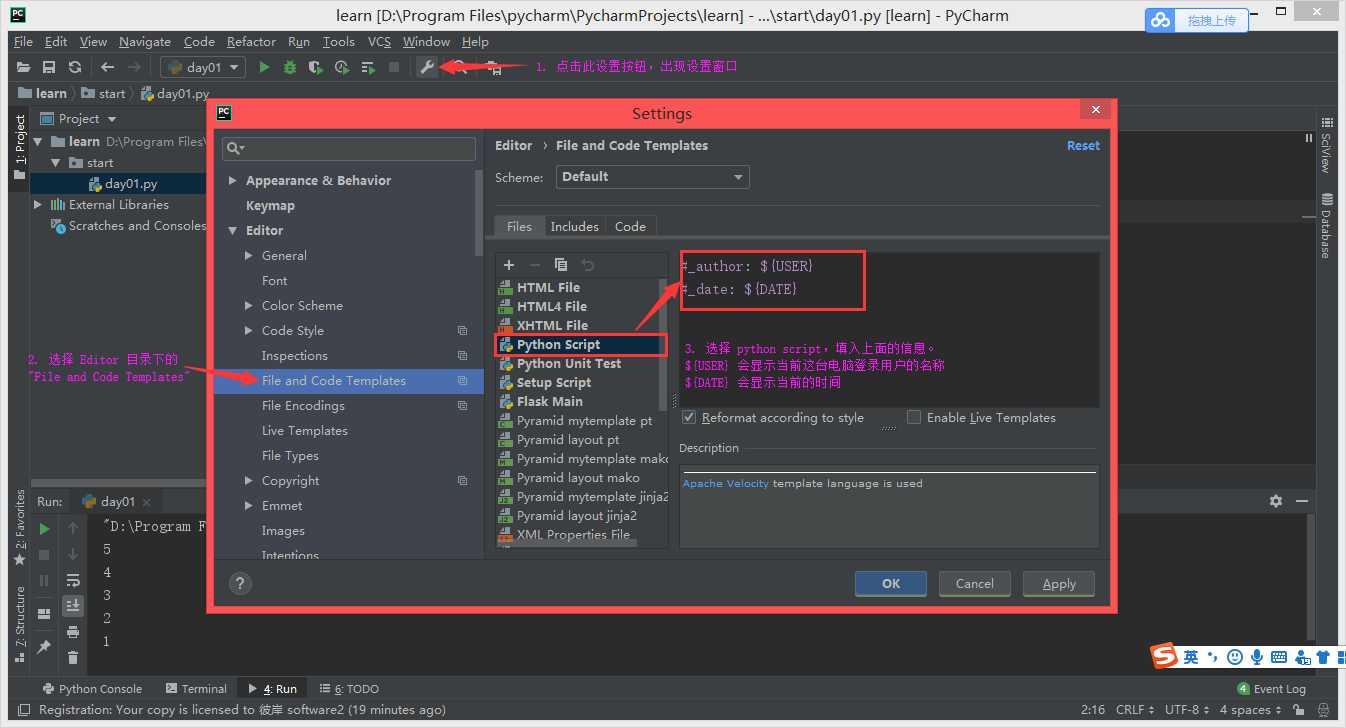Remove template with the minus icon
Image resolution: width=1346 pixels, height=728 pixels.
tap(535, 265)
